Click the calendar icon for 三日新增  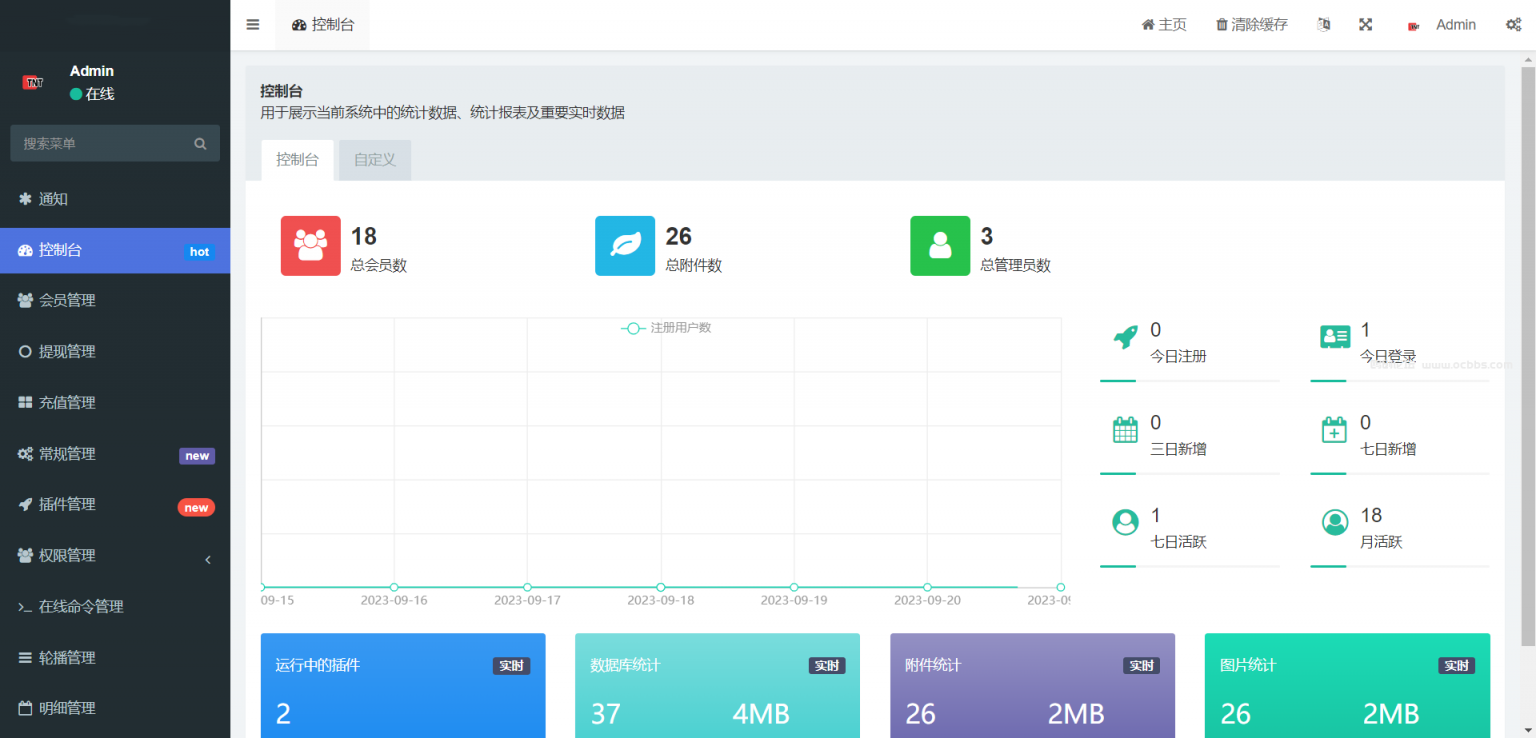(1126, 430)
